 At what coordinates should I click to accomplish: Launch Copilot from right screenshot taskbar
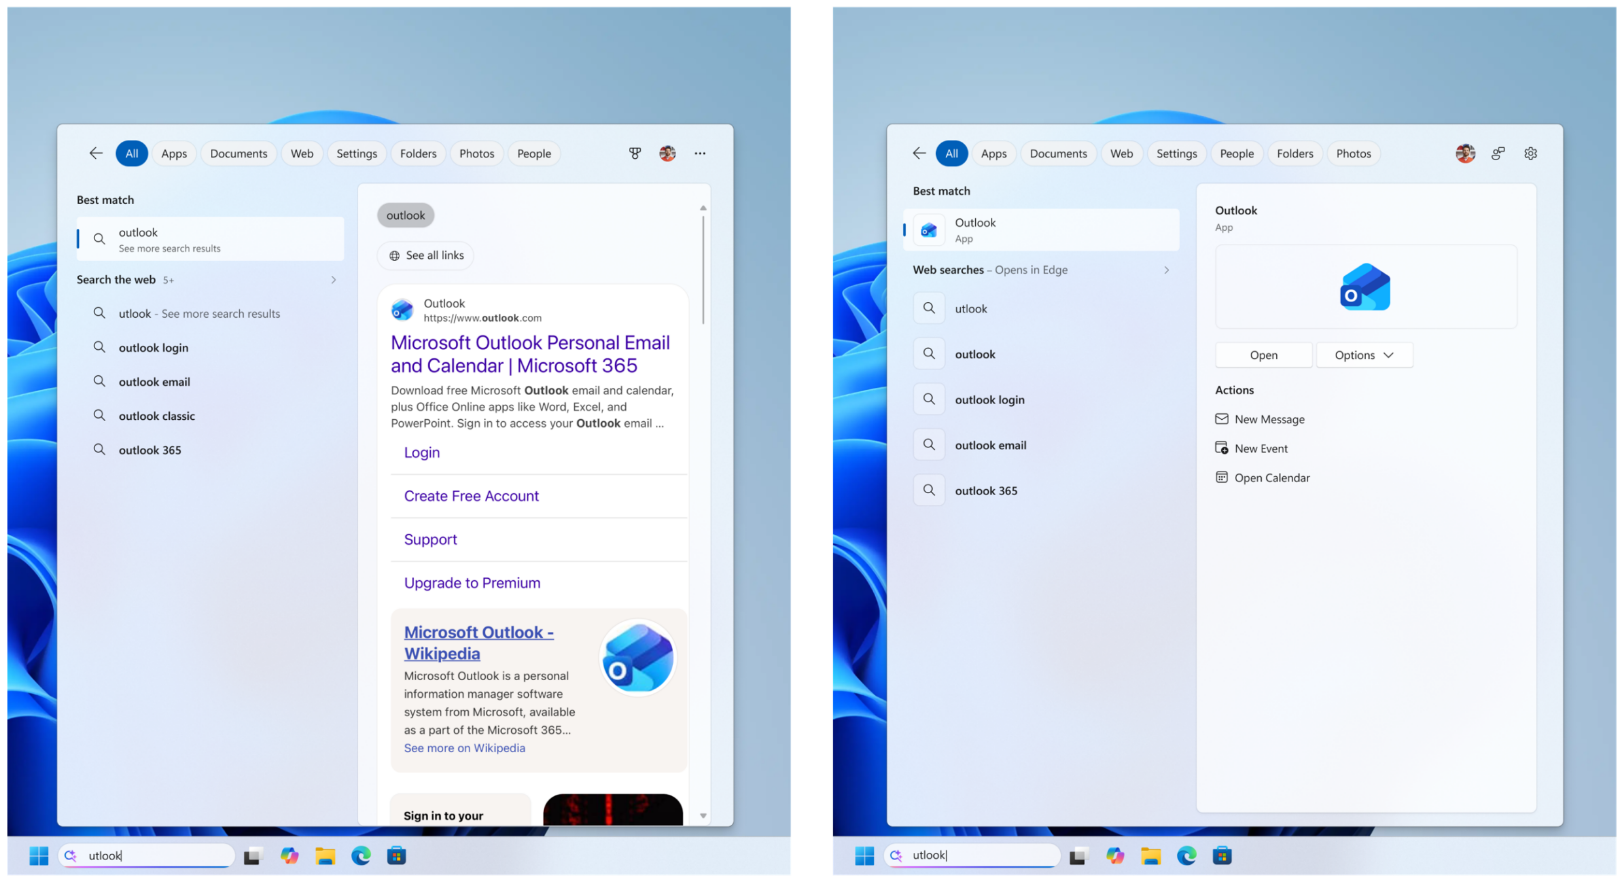[x=1115, y=856]
